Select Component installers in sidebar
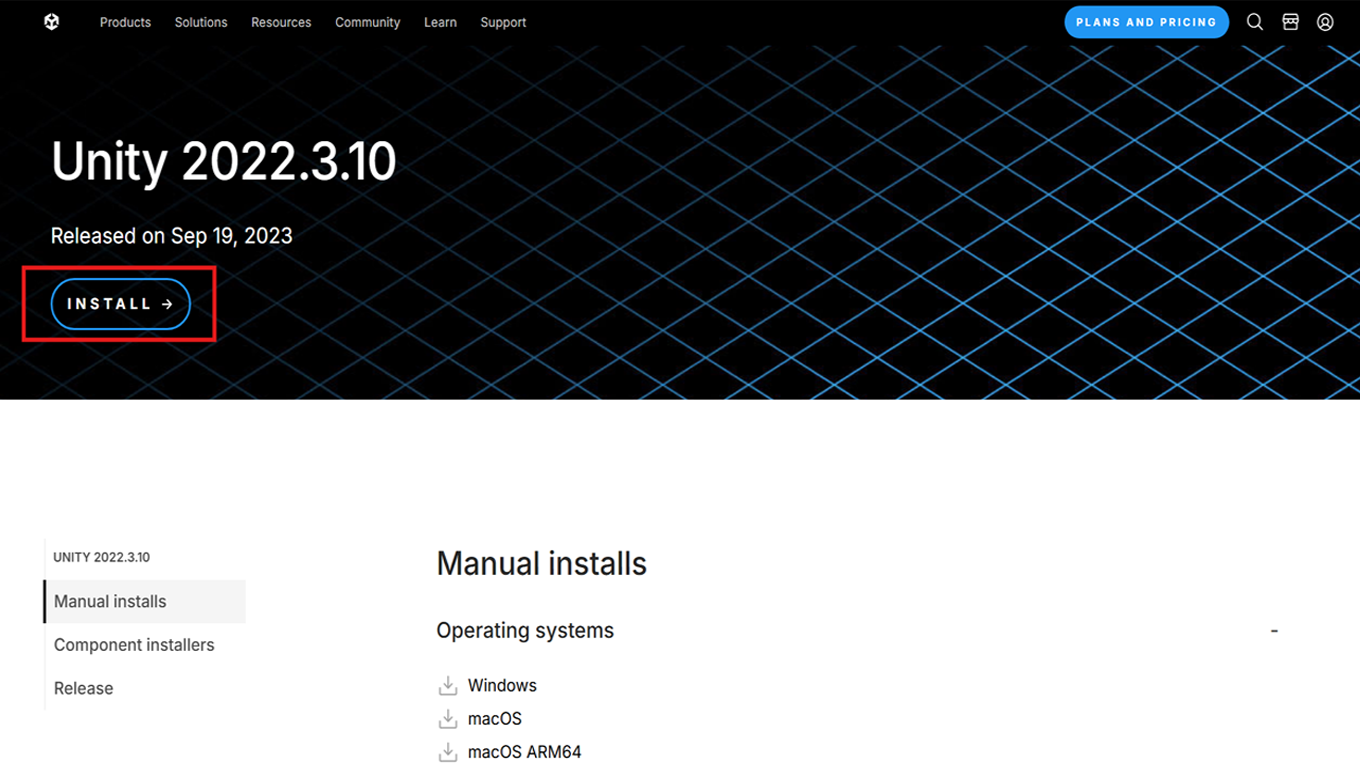1360x765 pixels. point(134,645)
